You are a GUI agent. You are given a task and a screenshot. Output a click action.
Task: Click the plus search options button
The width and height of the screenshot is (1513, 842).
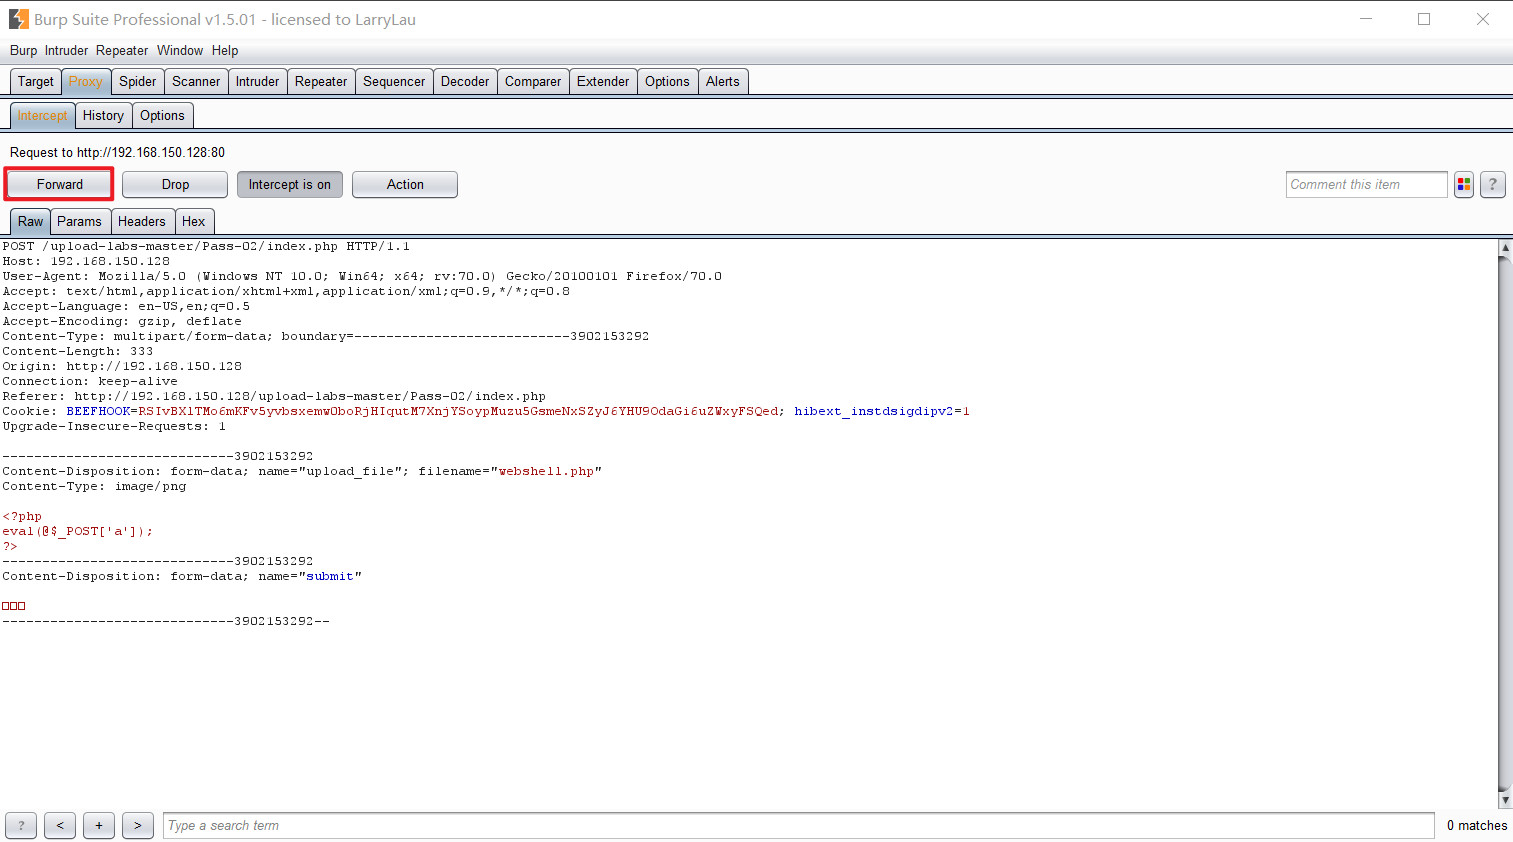coord(99,825)
